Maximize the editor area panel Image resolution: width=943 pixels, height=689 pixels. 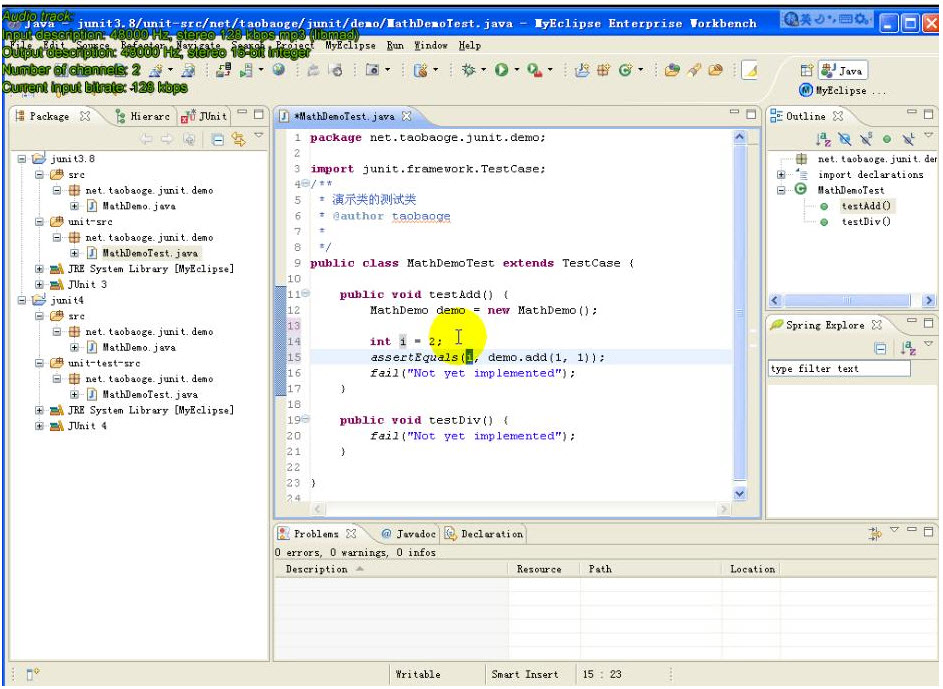pyautogui.click(x=751, y=115)
